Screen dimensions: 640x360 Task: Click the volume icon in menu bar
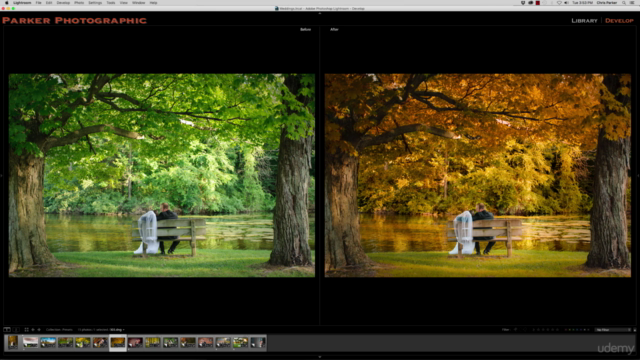coord(566,2)
